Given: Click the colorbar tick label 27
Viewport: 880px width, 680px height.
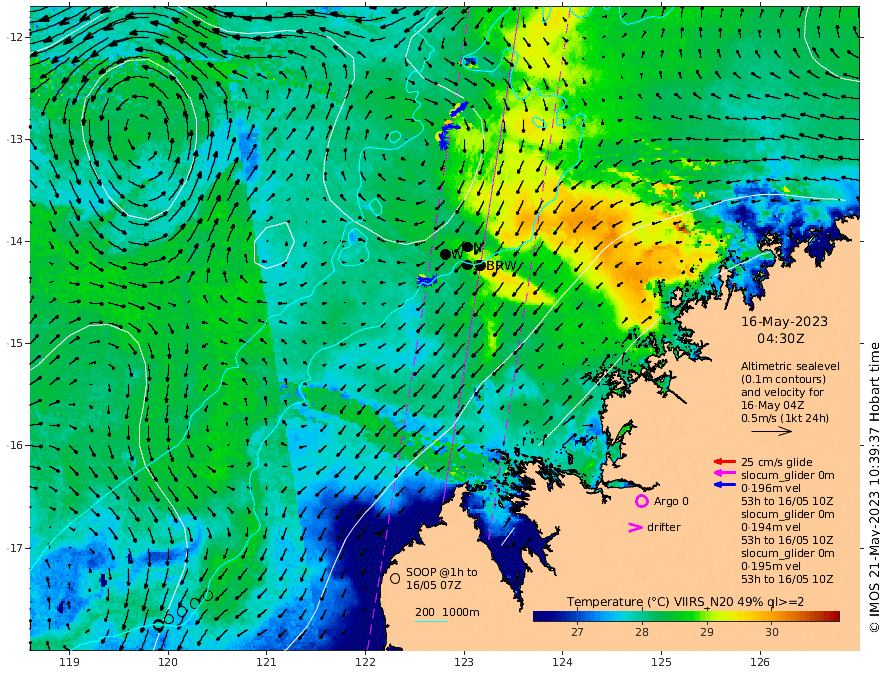Looking at the screenshot, I should 578,632.
